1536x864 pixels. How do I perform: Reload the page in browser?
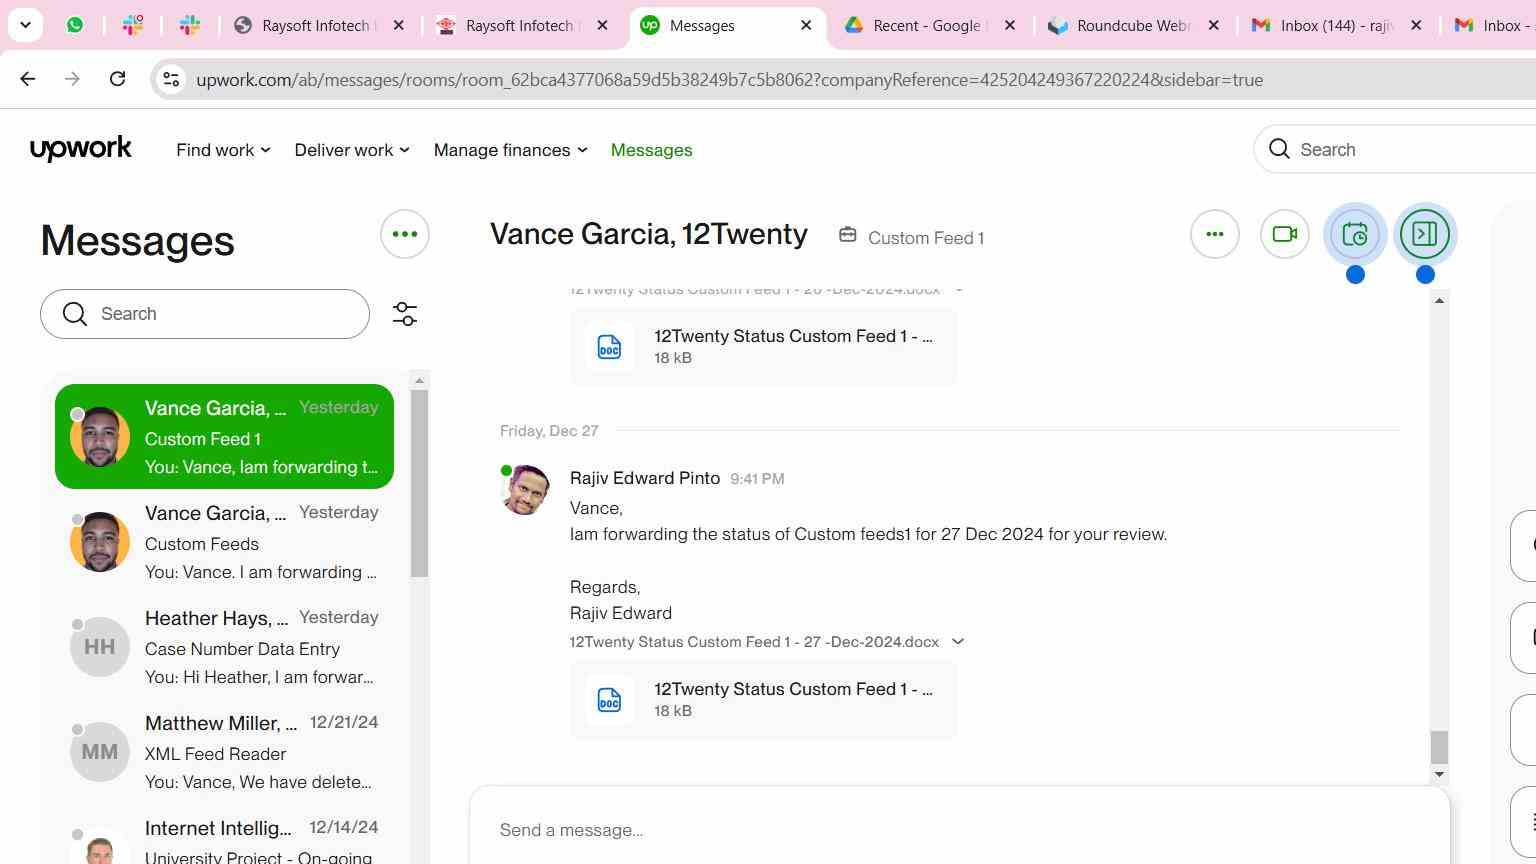pos(117,79)
